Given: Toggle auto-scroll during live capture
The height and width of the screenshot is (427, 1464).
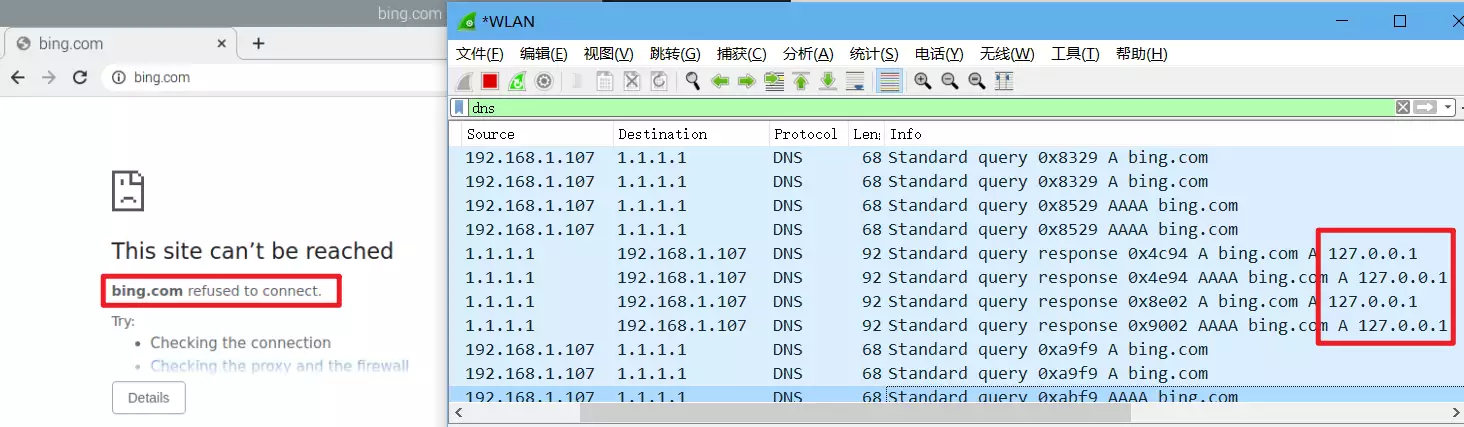Looking at the screenshot, I should [x=855, y=82].
